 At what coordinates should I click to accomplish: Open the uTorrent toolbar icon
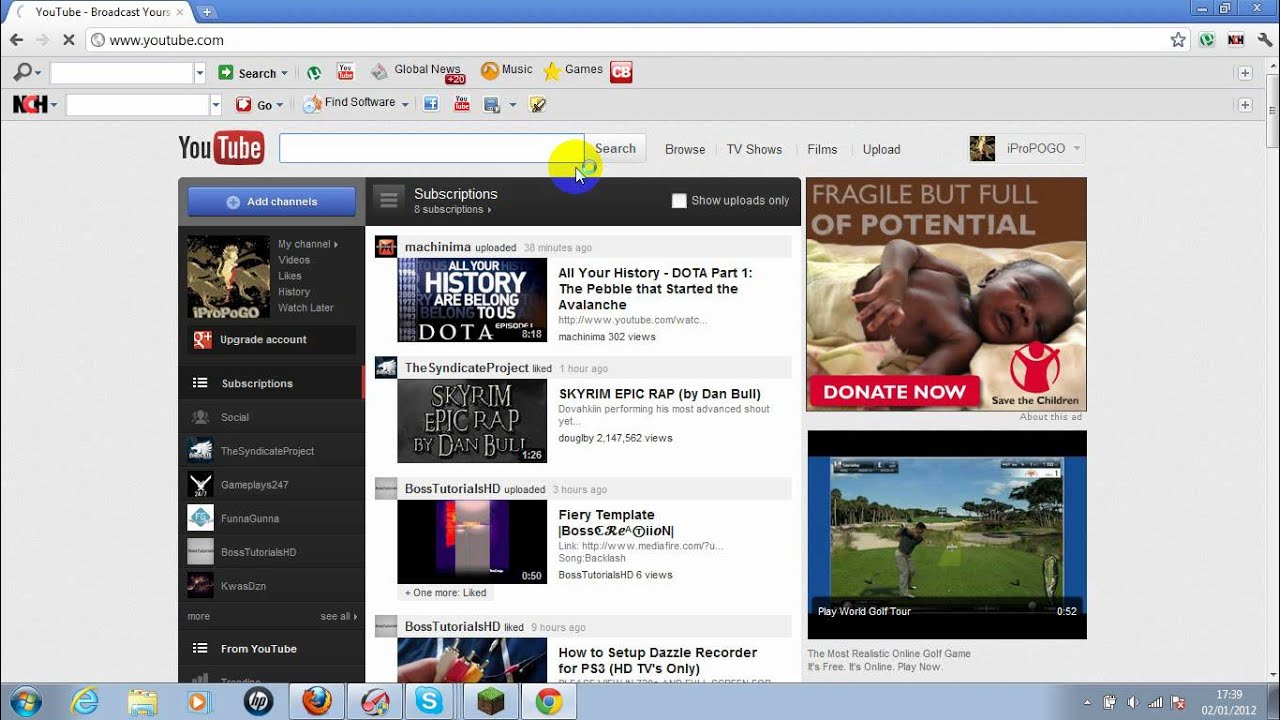314,72
